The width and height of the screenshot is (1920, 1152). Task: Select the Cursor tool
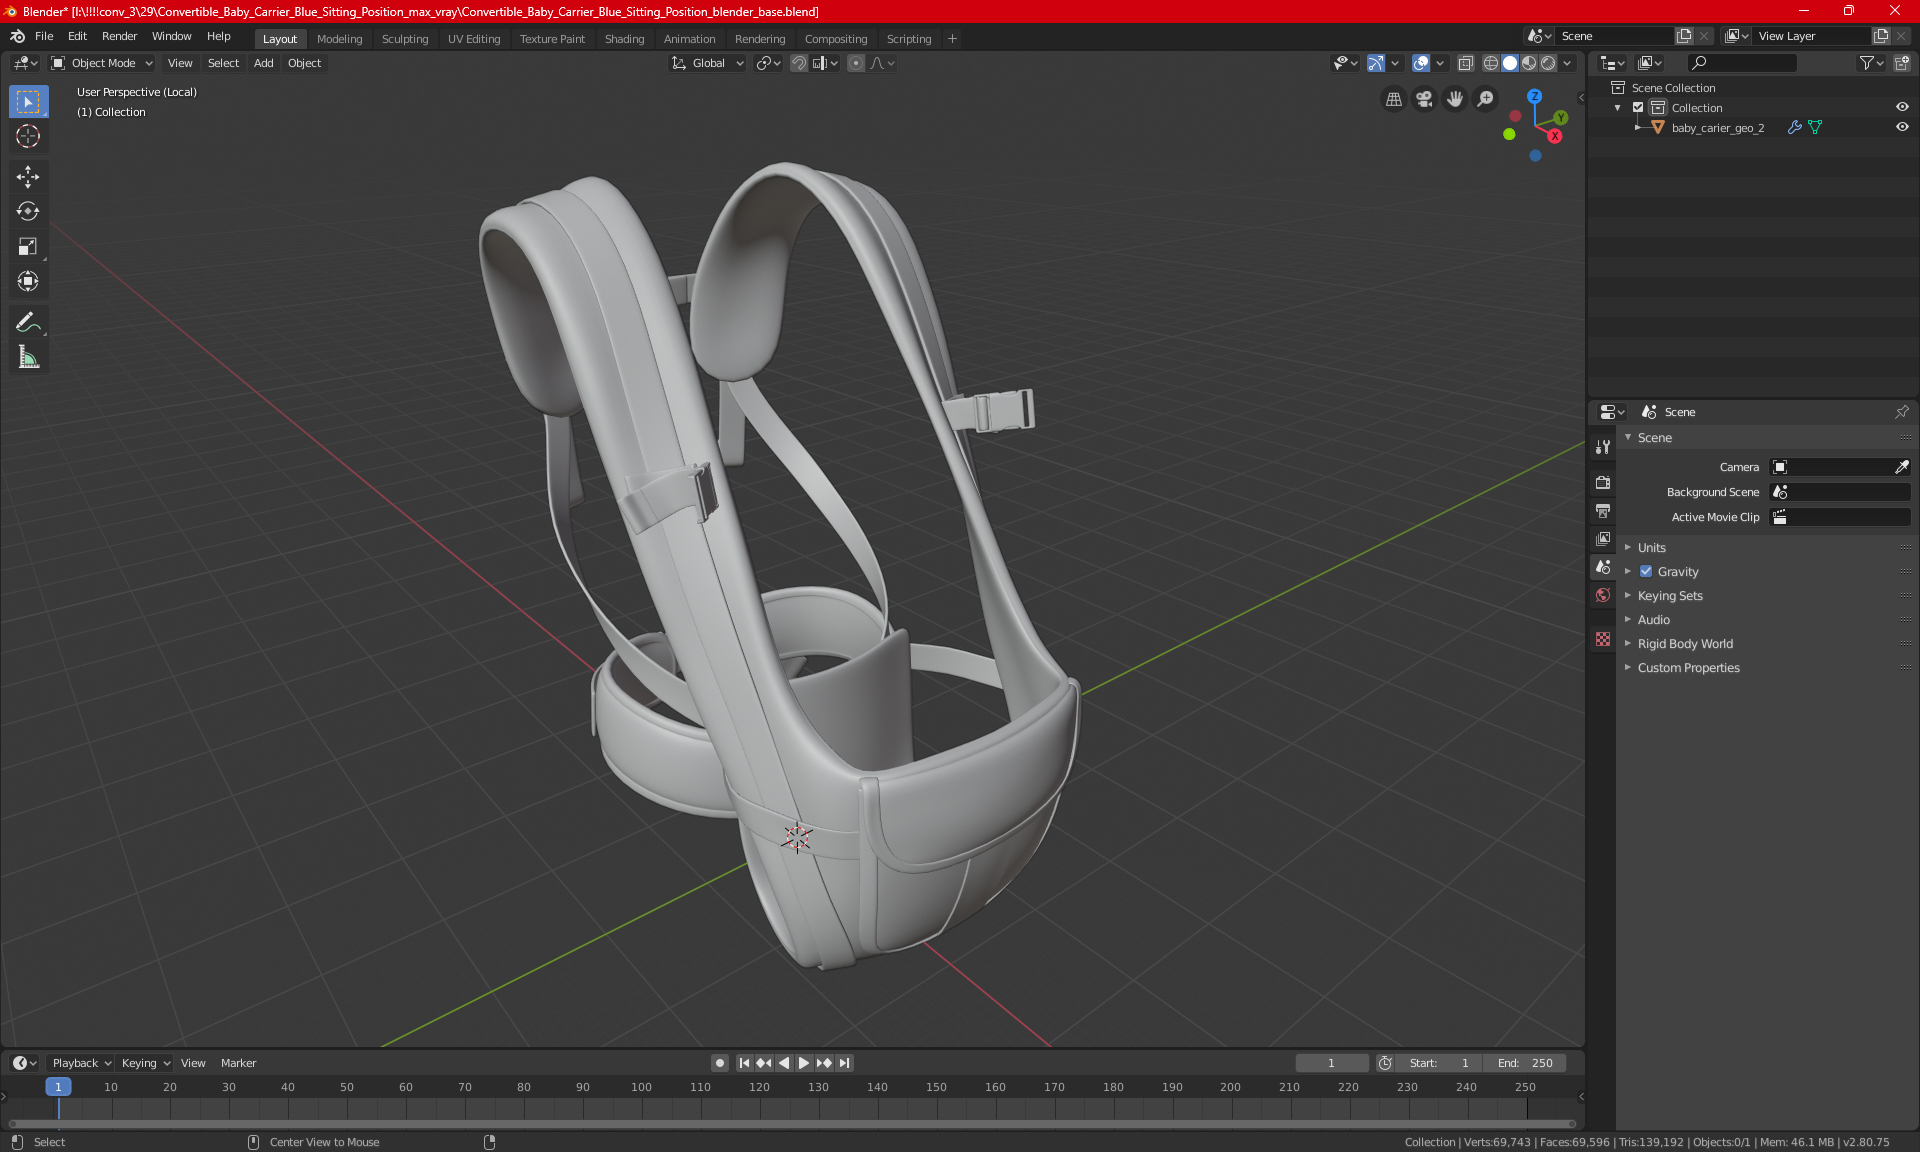pos(28,137)
